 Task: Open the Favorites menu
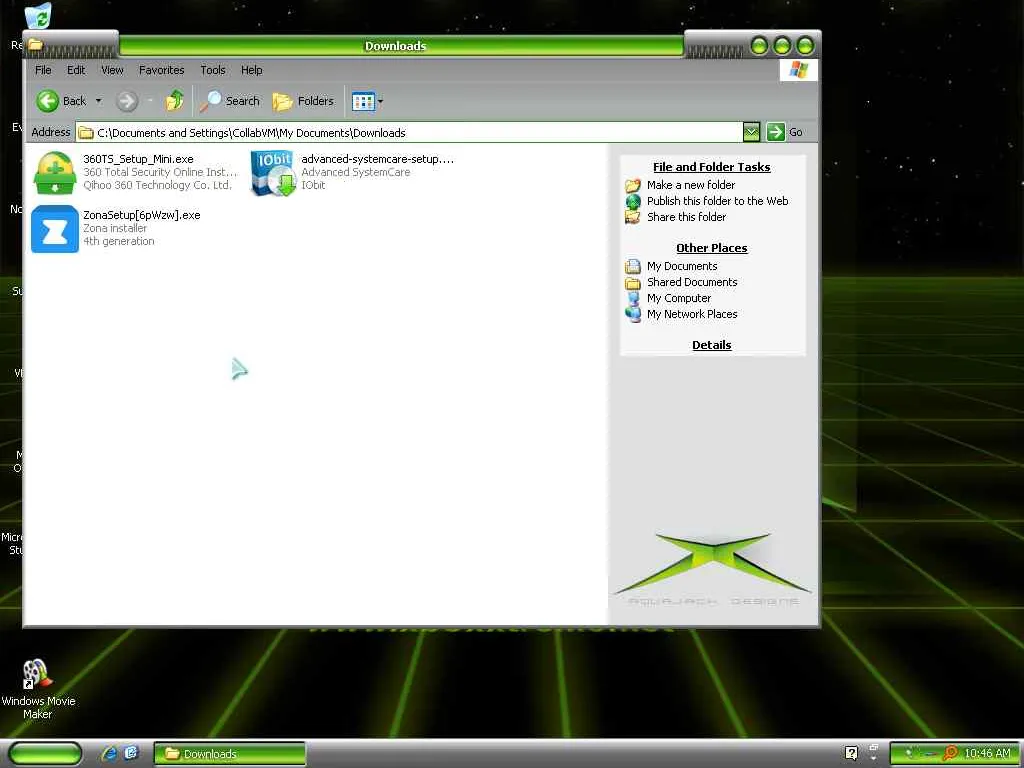tap(161, 70)
